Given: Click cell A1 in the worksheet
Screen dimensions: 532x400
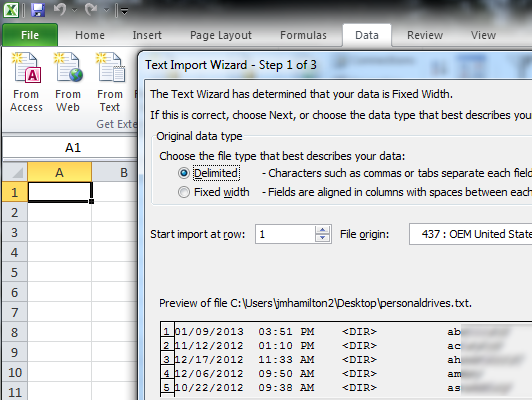Looking at the screenshot, I should point(59,192).
